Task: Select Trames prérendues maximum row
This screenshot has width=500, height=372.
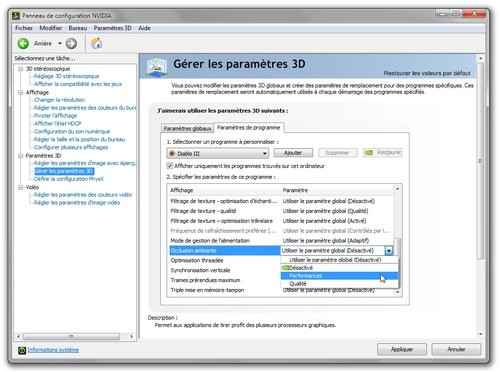Action: pos(225,280)
